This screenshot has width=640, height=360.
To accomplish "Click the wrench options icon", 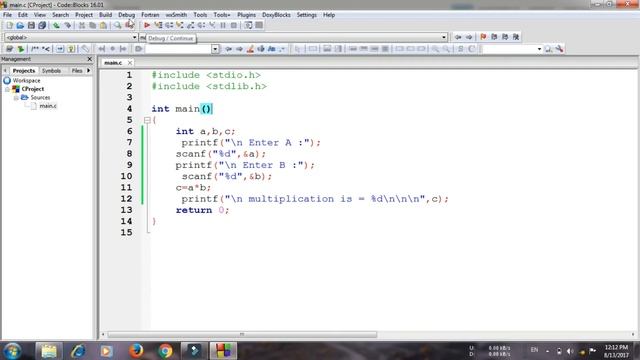I will click(559, 49).
